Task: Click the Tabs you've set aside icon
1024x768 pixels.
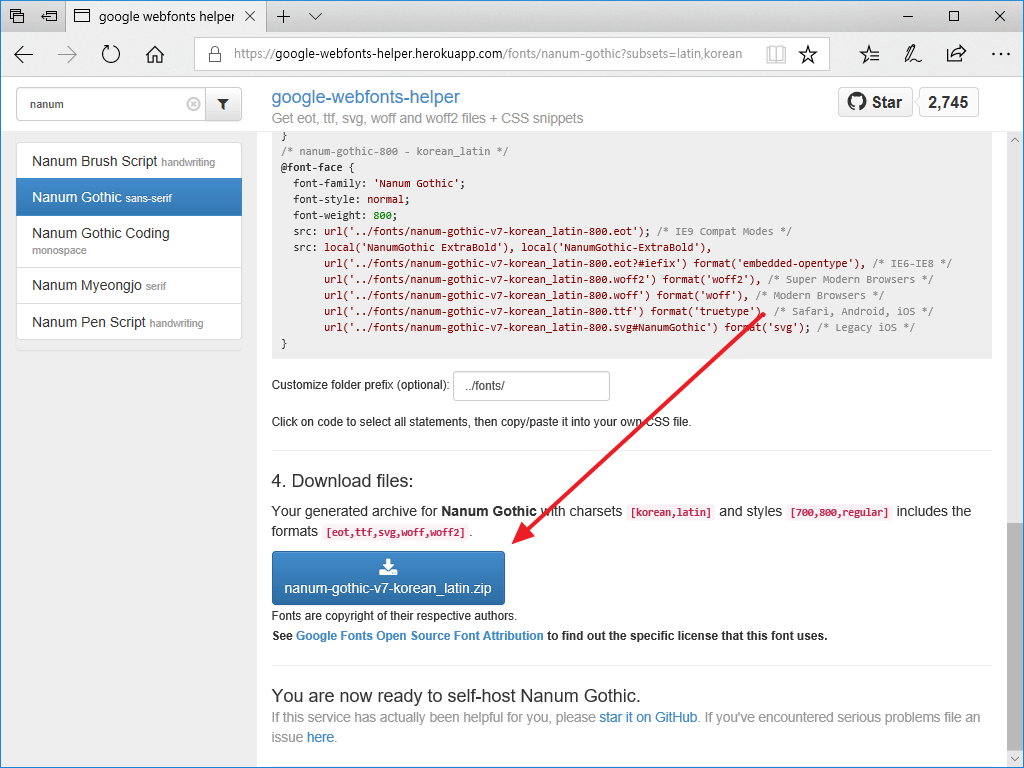Action: point(17,16)
